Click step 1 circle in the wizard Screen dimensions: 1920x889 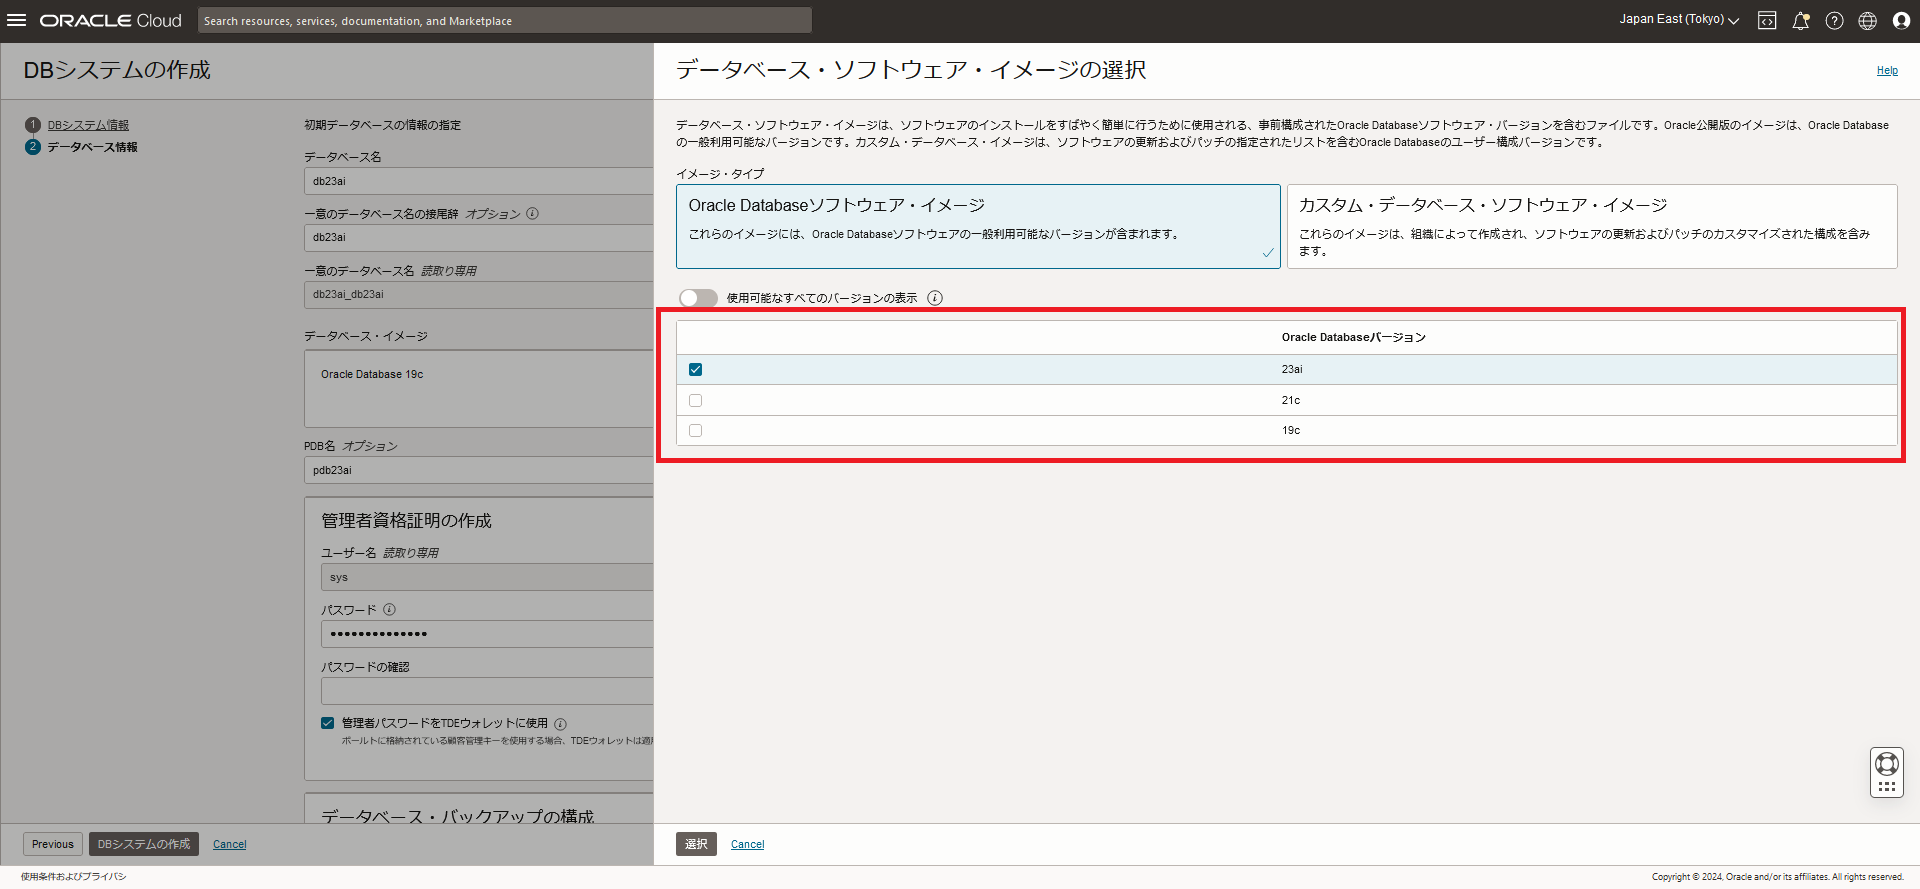coord(33,125)
